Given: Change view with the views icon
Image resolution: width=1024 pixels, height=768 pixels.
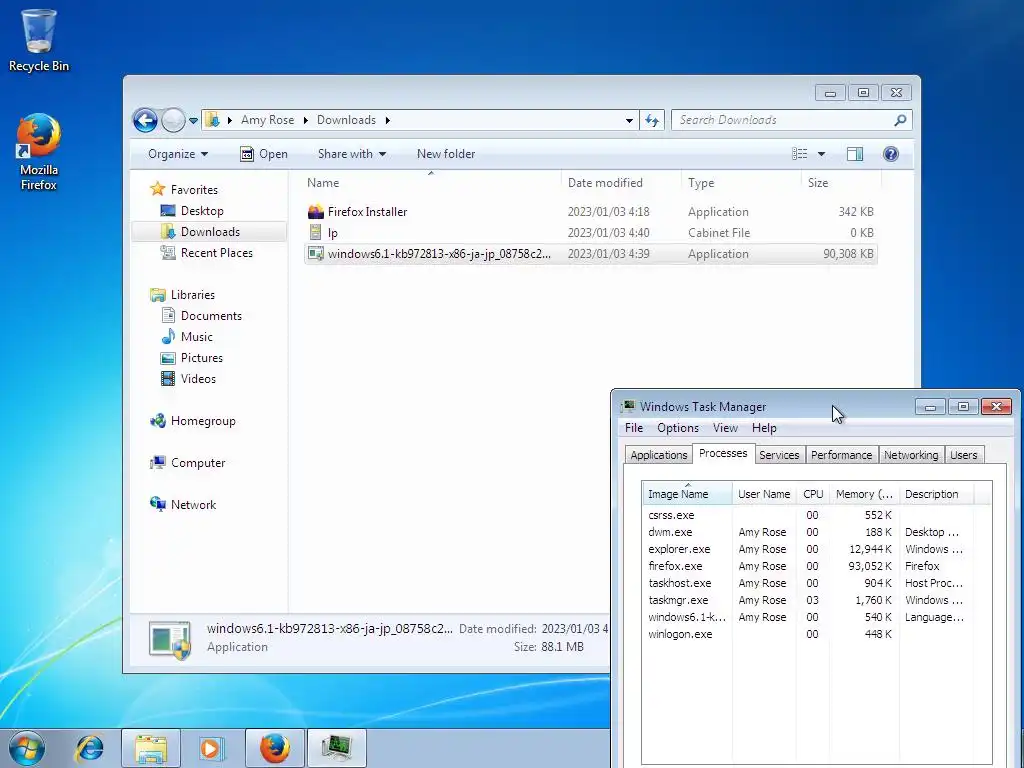Looking at the screenshot, I should (x=800, y=154).
